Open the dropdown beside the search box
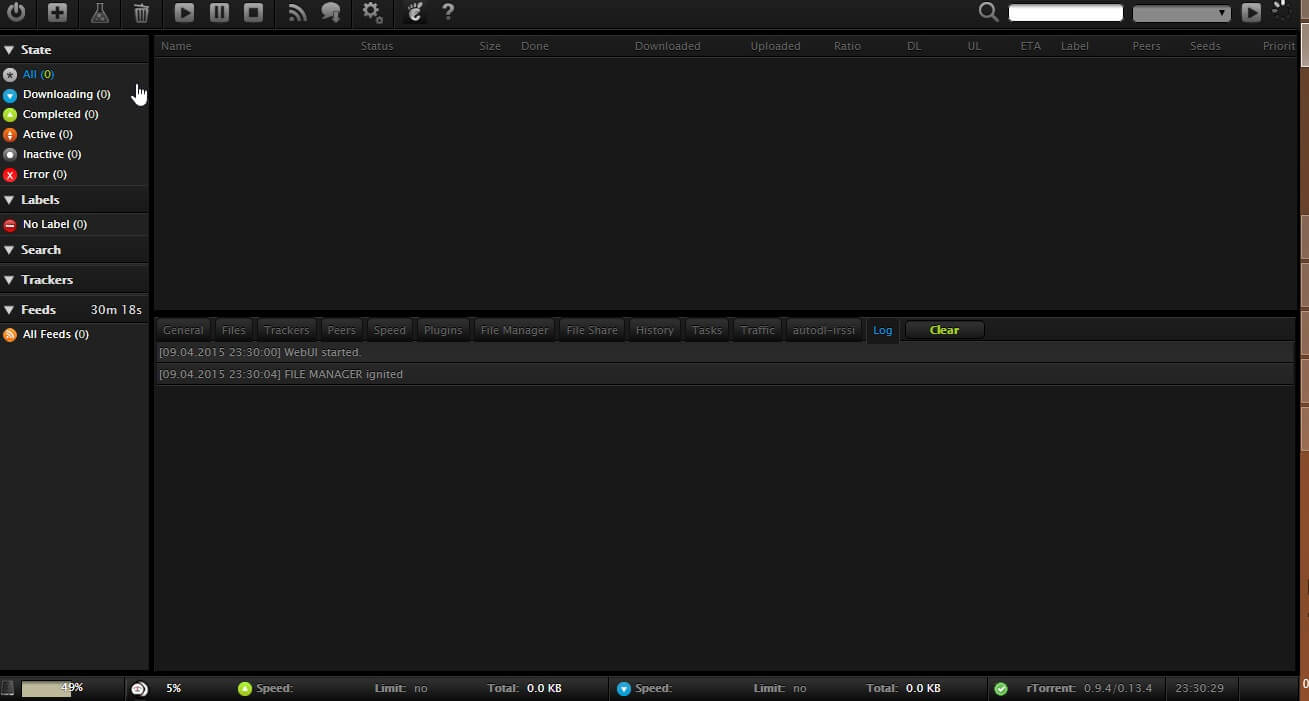 coord(1181,13)
